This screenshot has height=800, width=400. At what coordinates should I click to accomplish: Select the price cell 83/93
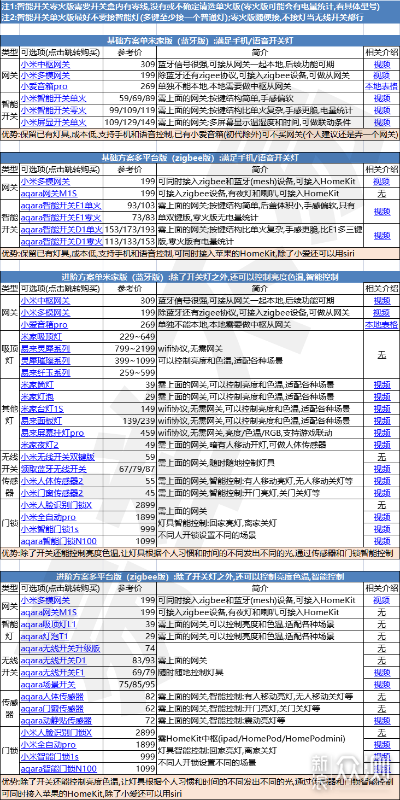[x=130, y=661]
